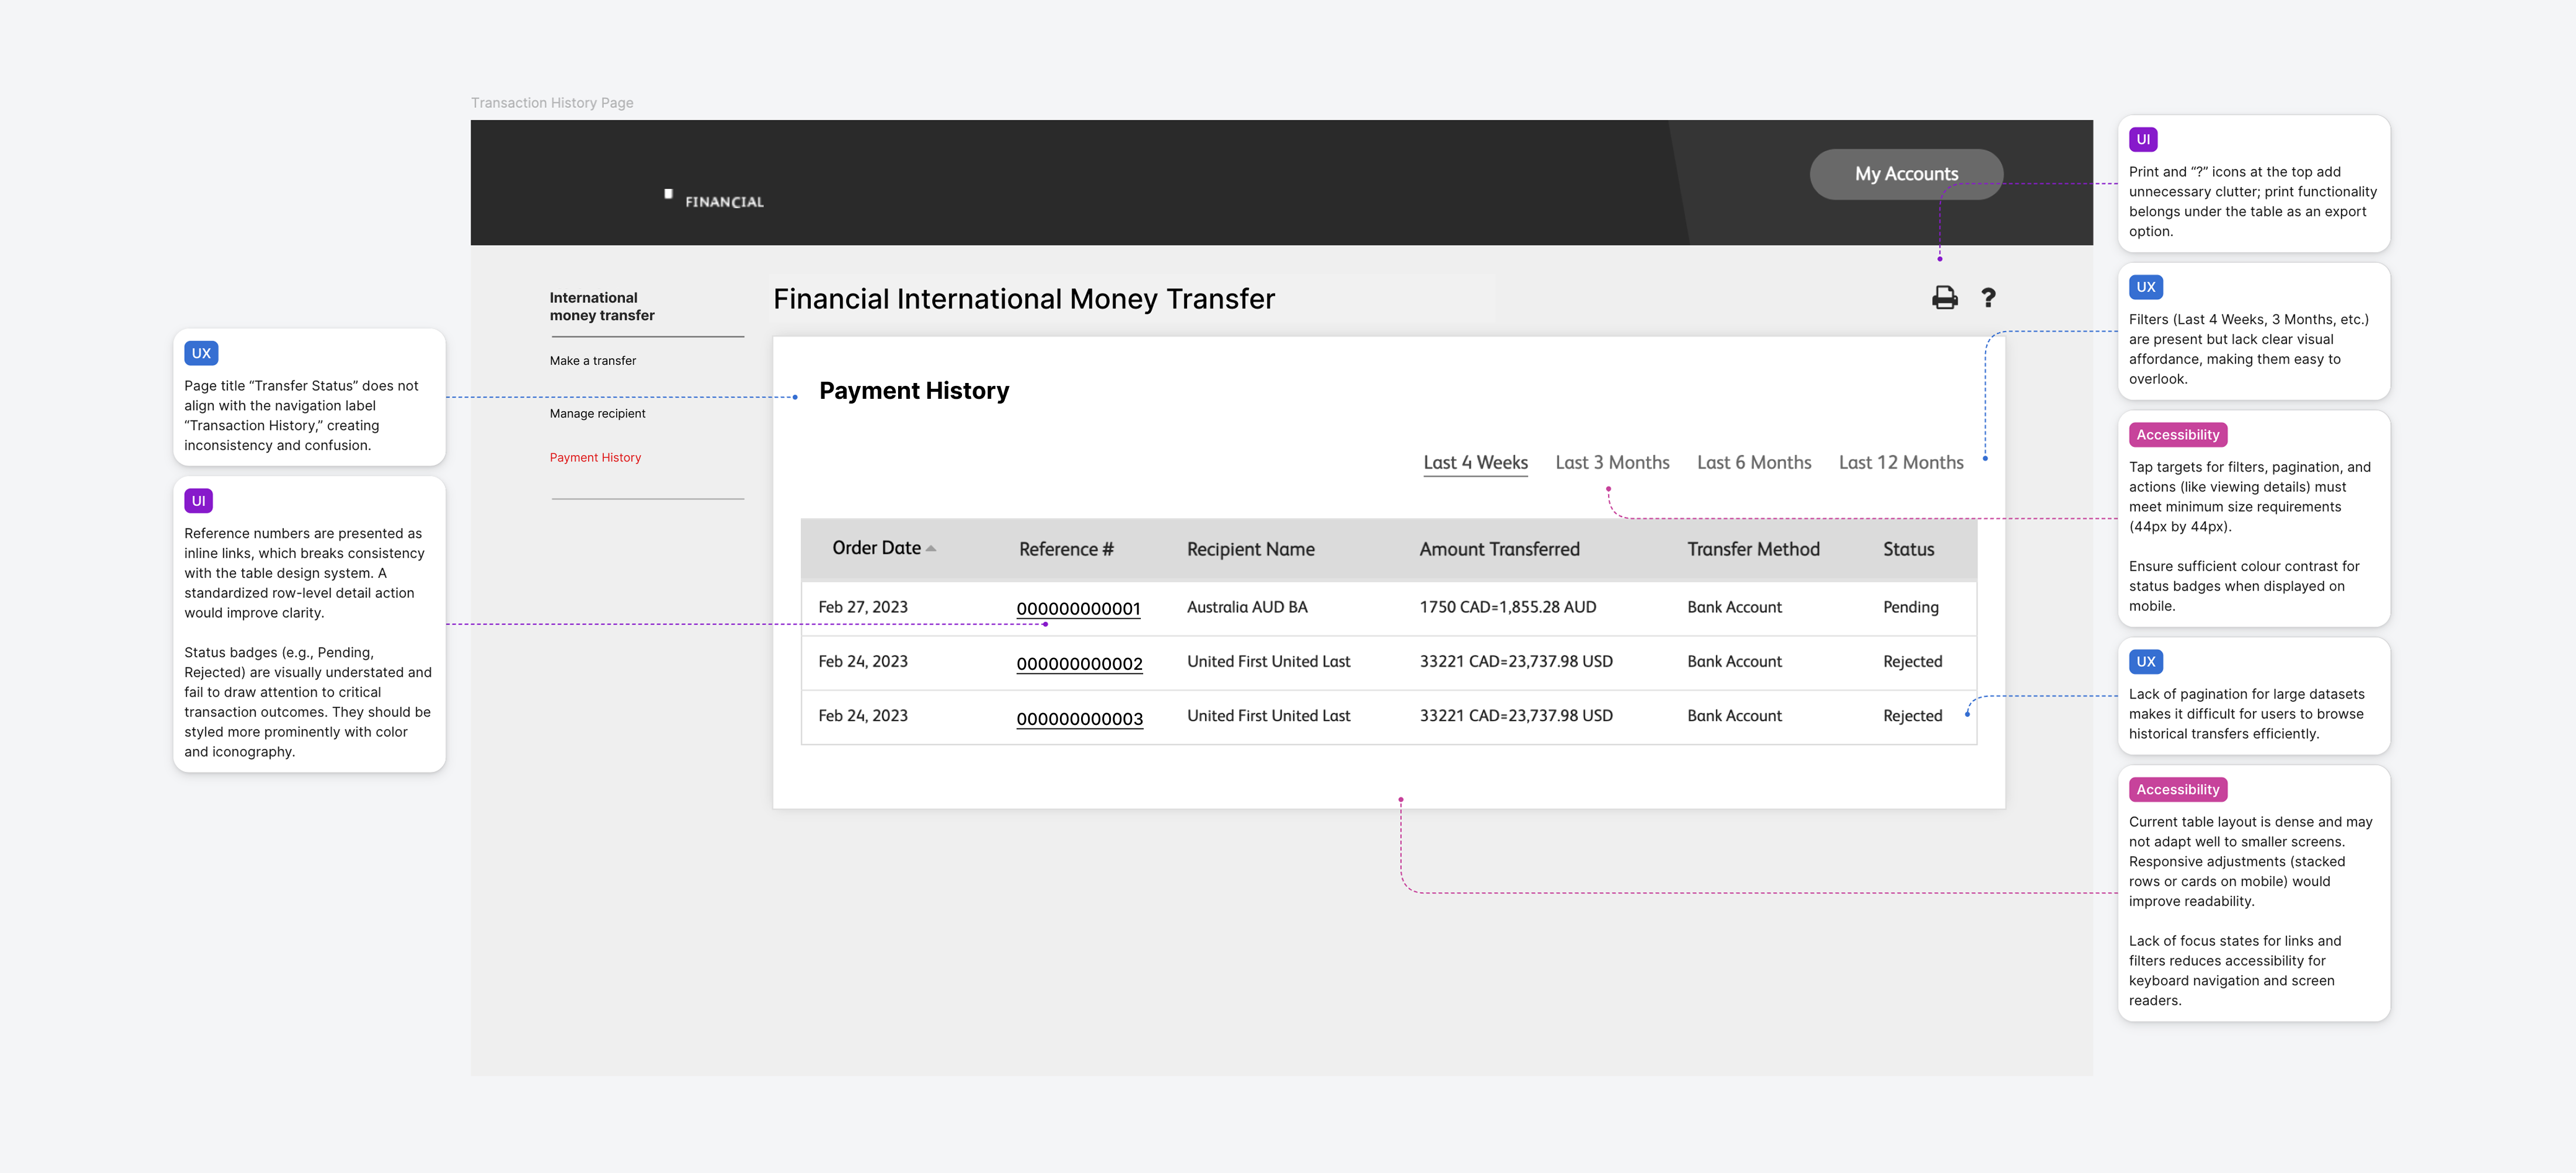This screenshot has height=1173, width=2576.
Task: Enable the "Last 12 Months" filter
Action: point(1901,462)
